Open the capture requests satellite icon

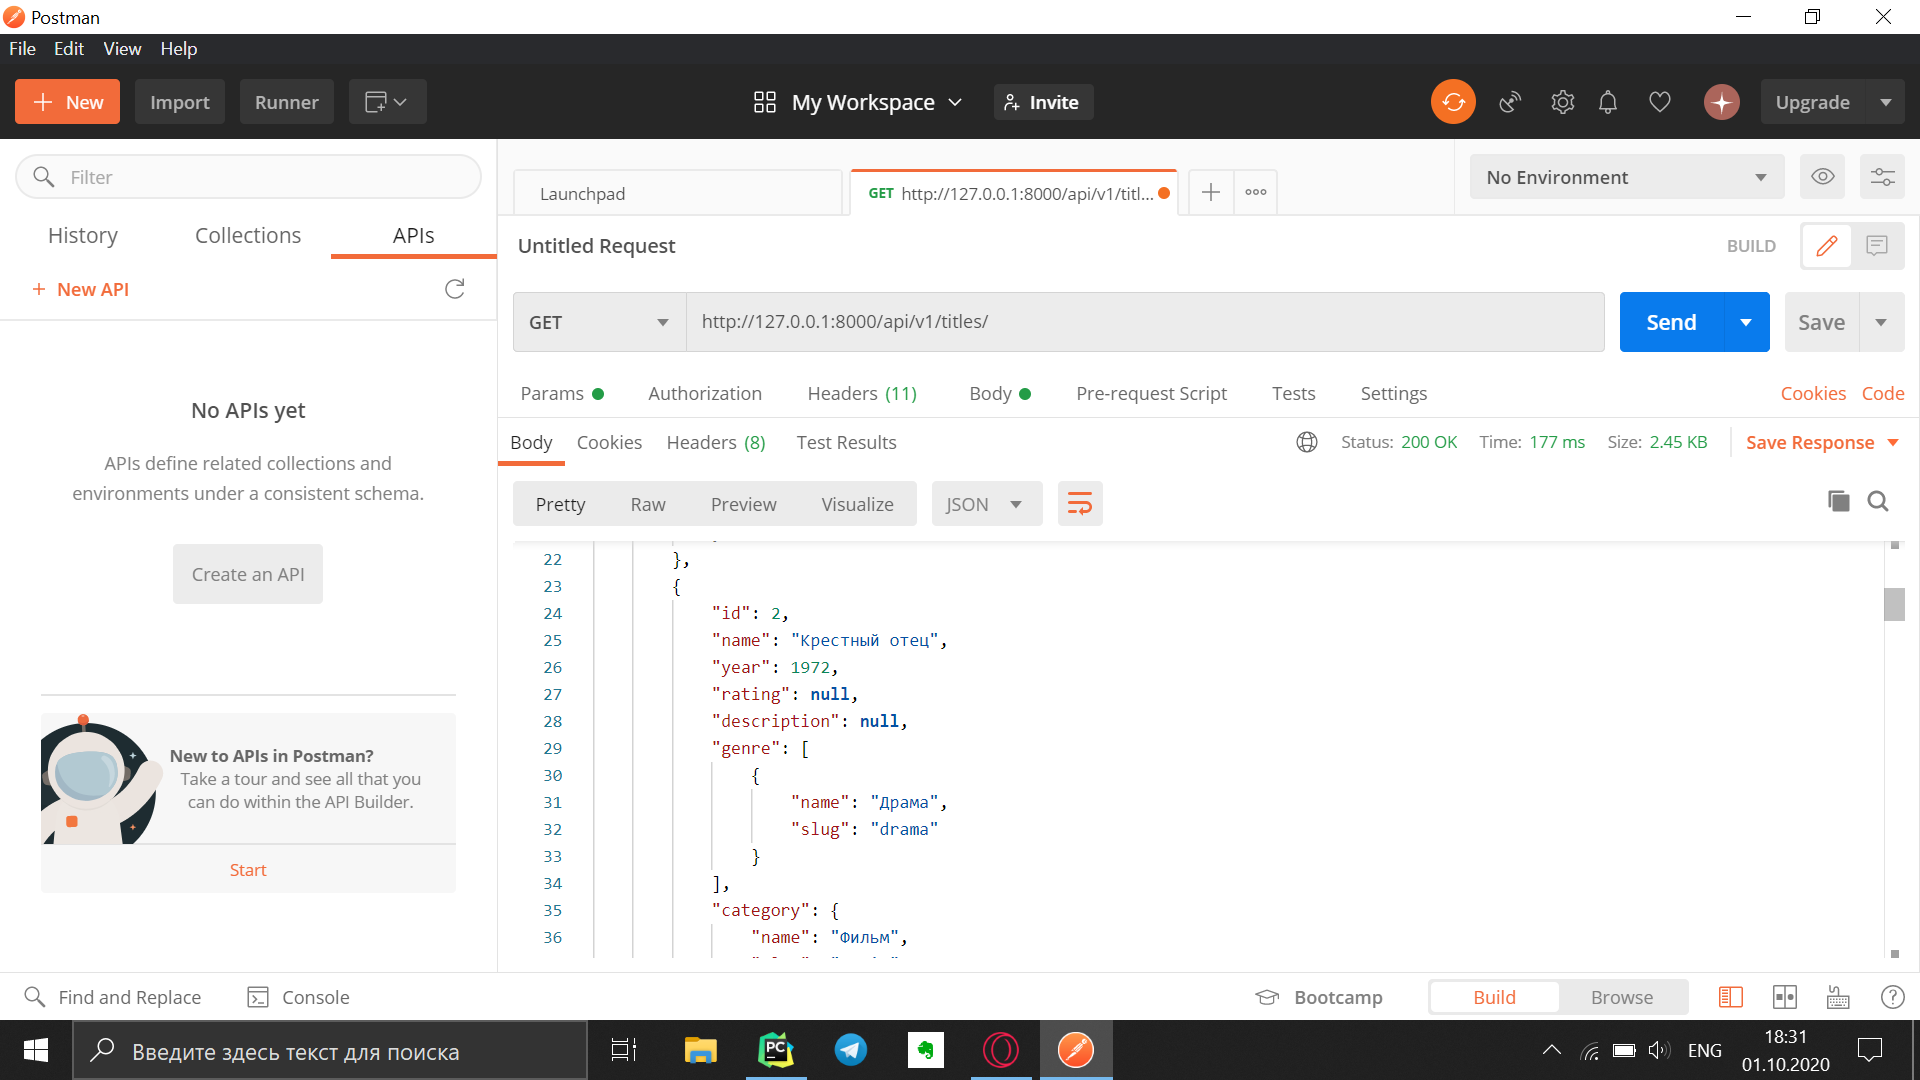[1510, 102]
